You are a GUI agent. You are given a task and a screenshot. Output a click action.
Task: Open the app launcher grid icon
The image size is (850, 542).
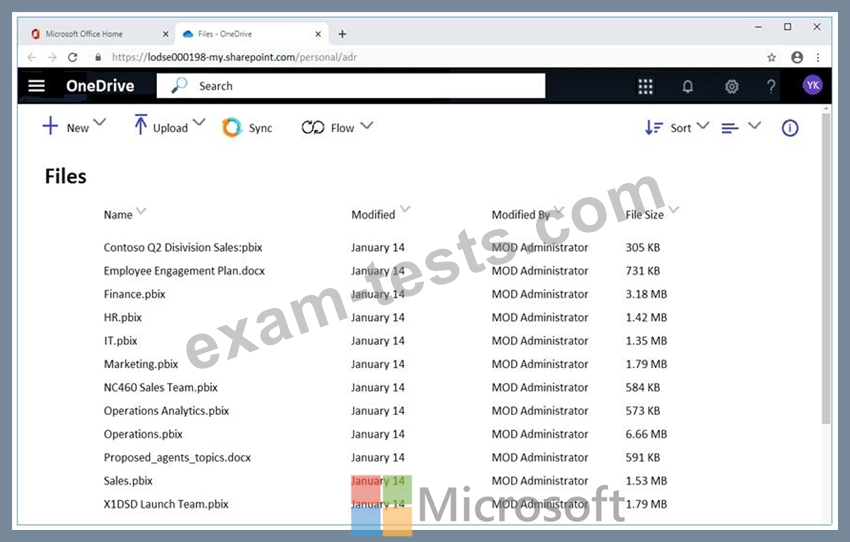click(645, 86)
